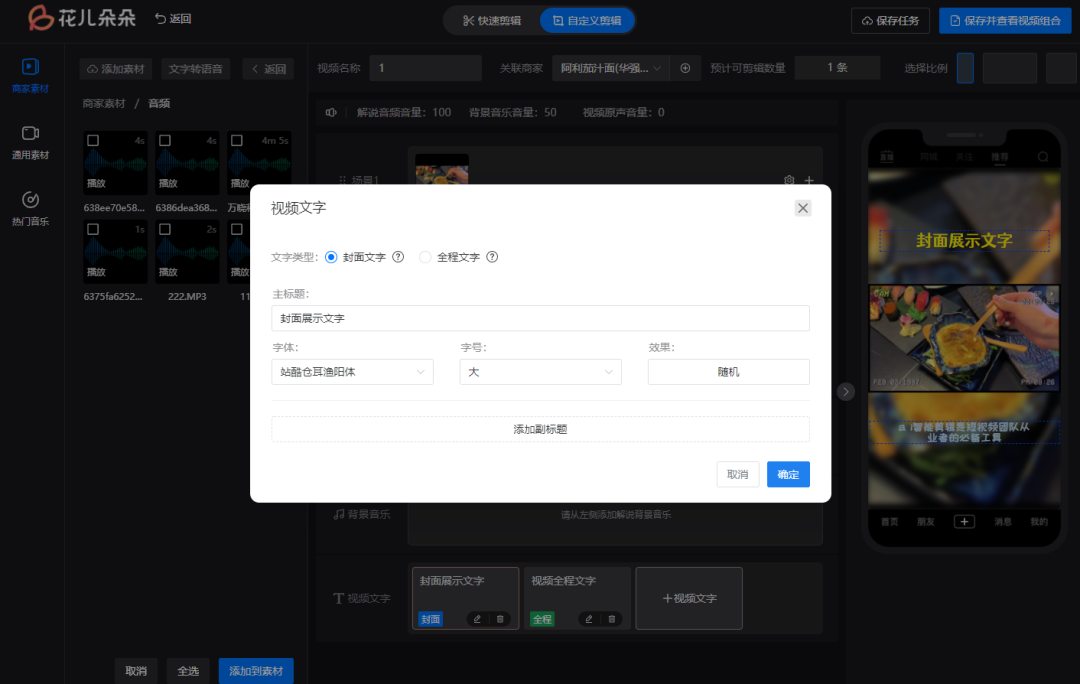Confirm the dialog with 确定
This screenshot has width=1080, height=684.
[x=788, y=474]
